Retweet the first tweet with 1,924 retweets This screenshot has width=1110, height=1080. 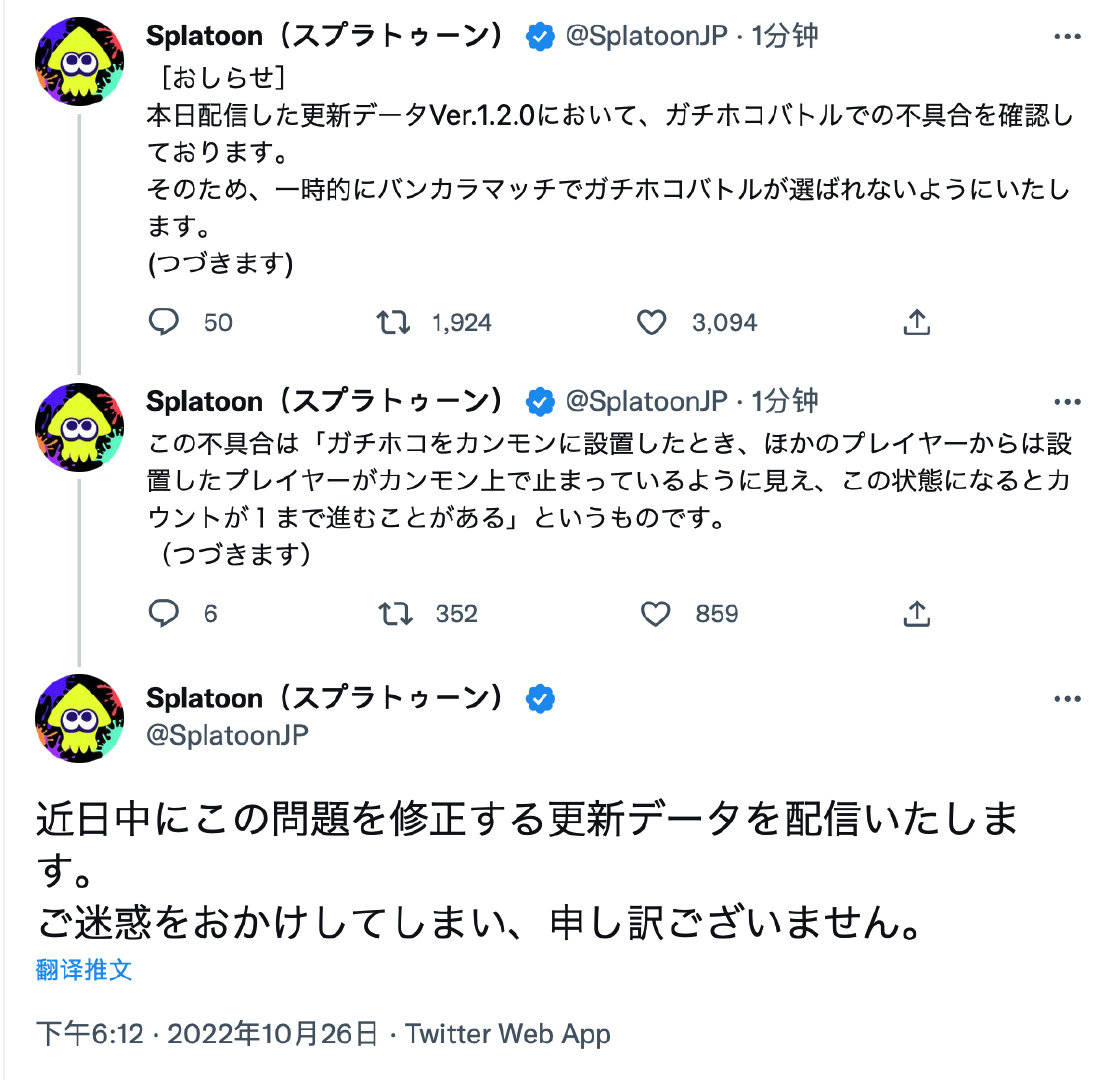point(393,322)
